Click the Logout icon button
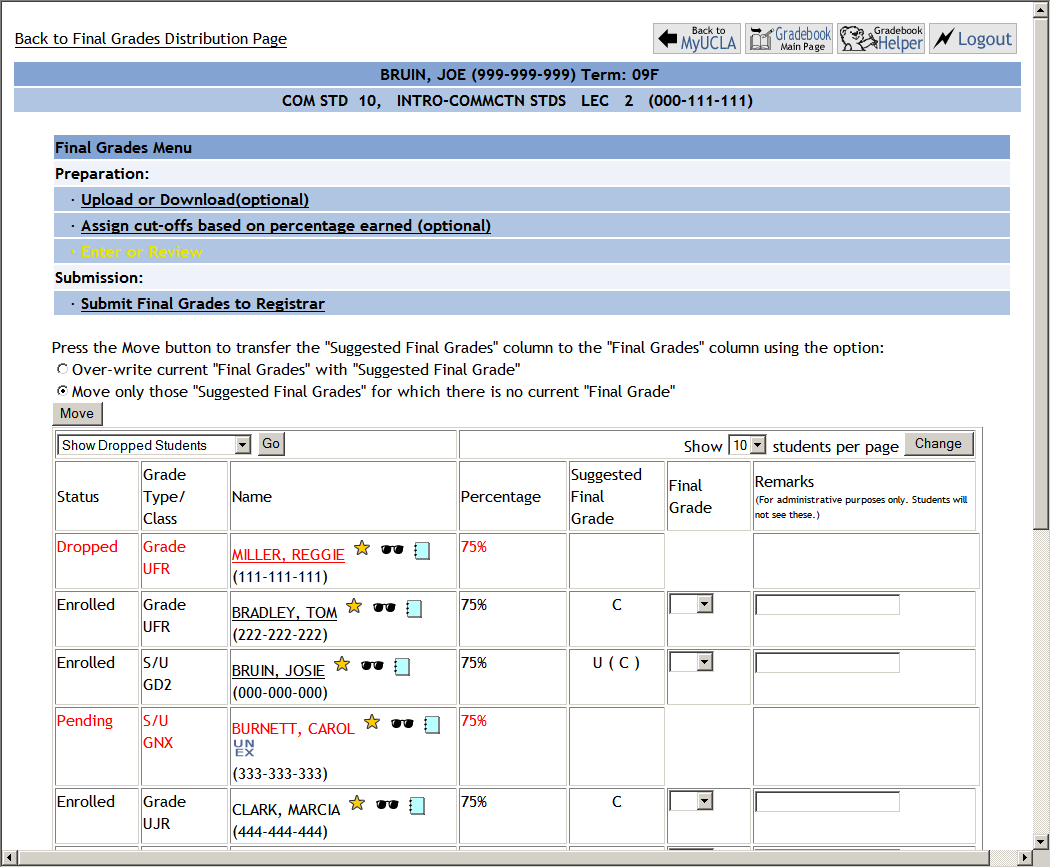 (x=972, y=39)
